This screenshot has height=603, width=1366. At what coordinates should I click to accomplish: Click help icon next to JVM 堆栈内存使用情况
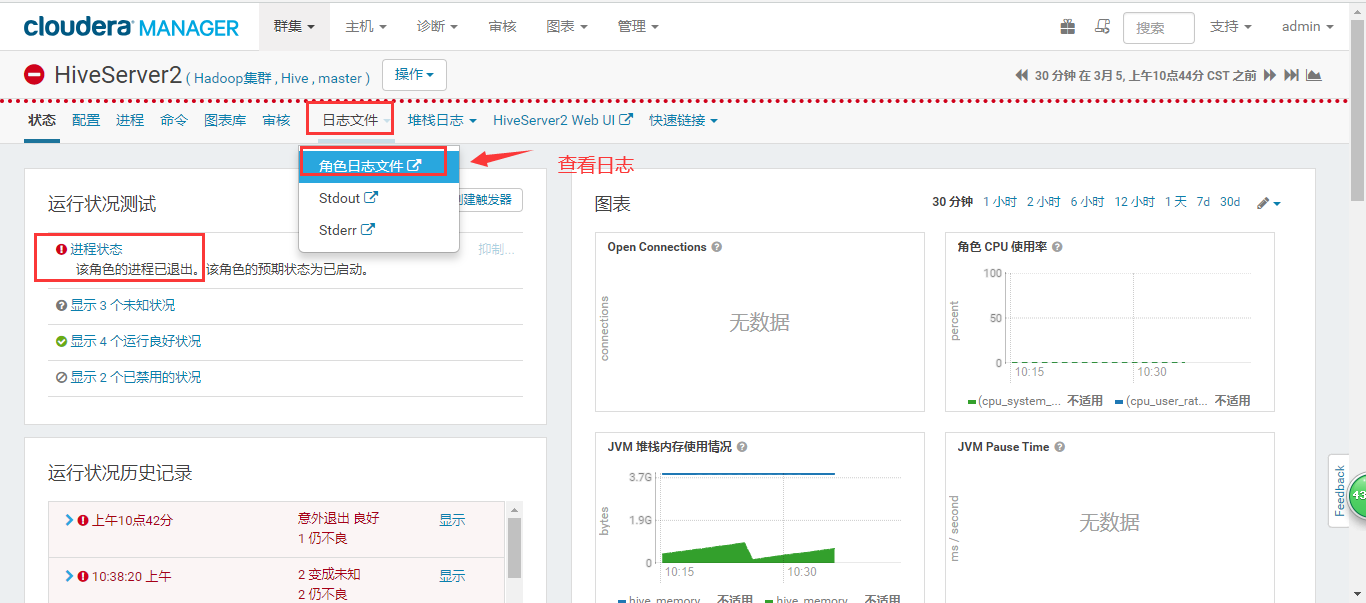(742, 447)
